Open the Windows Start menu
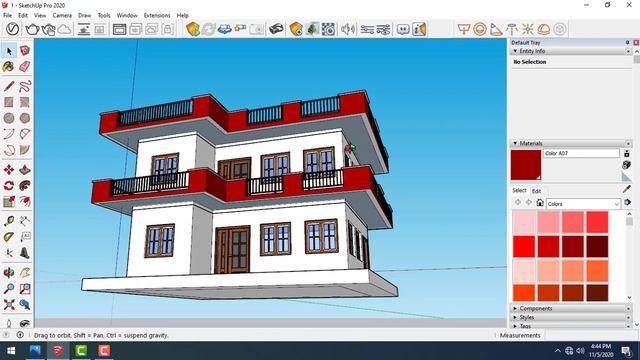The height and width of the screenshot is (360, 640). click(11, 351)
